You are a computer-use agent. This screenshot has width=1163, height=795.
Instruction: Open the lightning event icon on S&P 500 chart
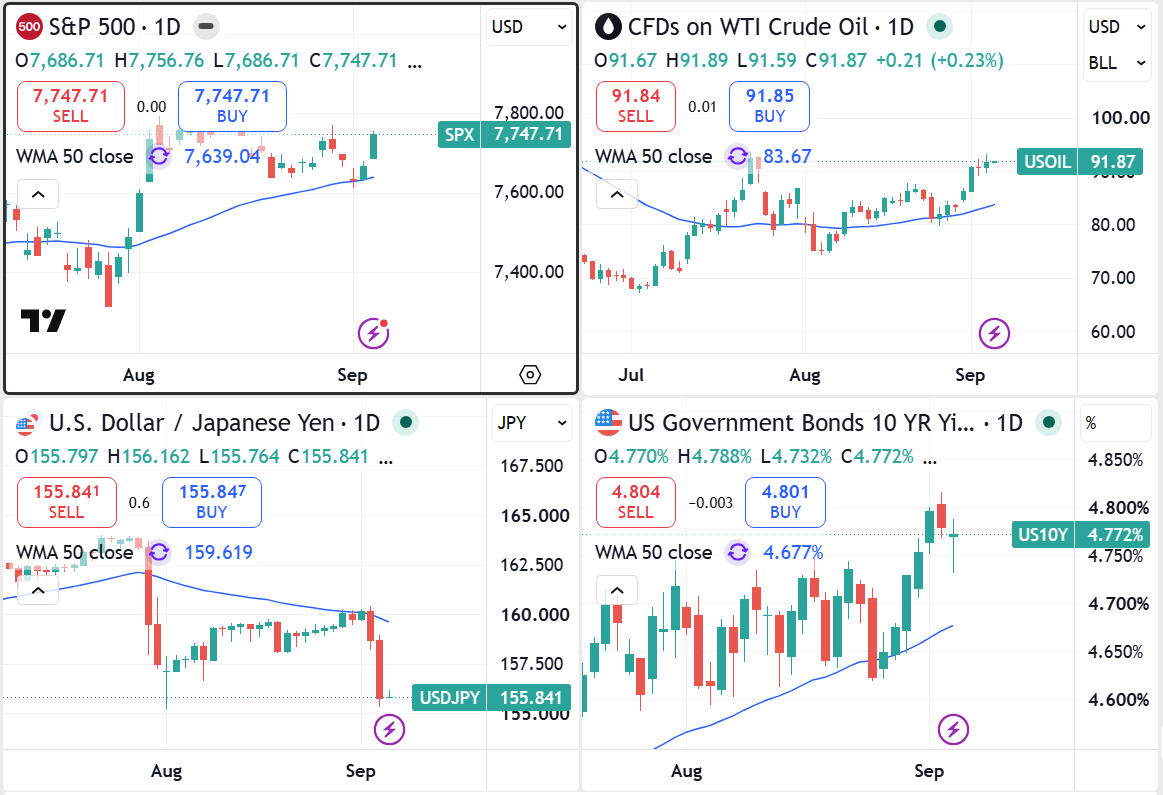tap(373, 334)
